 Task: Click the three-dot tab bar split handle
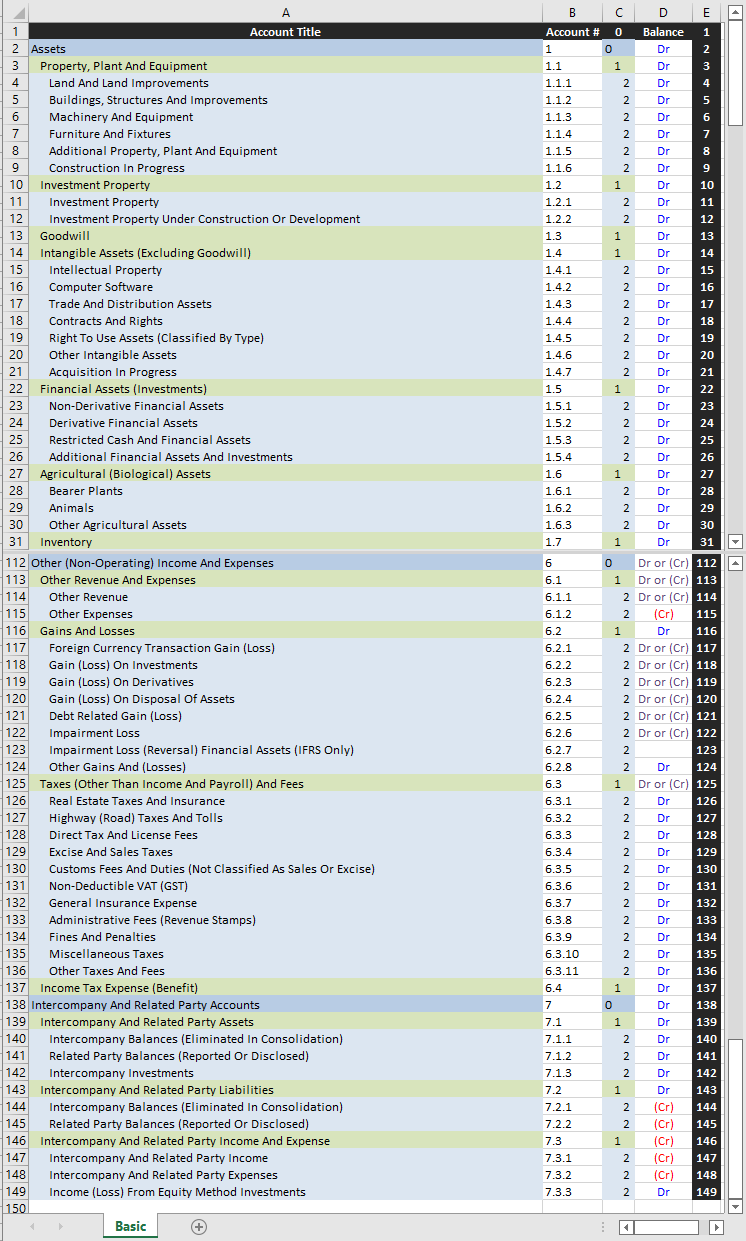[603, 1227]
